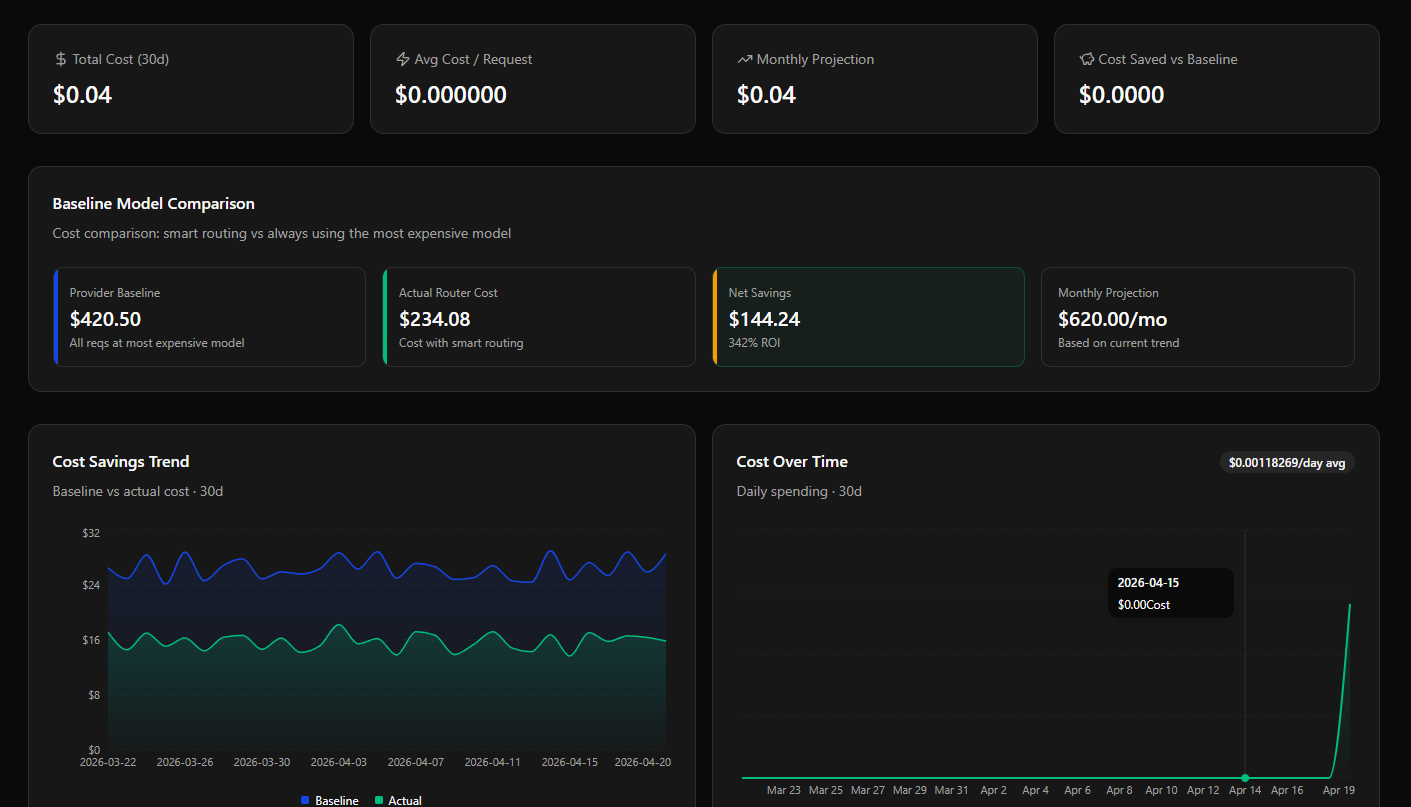Click the Total Cost (30d) stat card

point(190,78)
